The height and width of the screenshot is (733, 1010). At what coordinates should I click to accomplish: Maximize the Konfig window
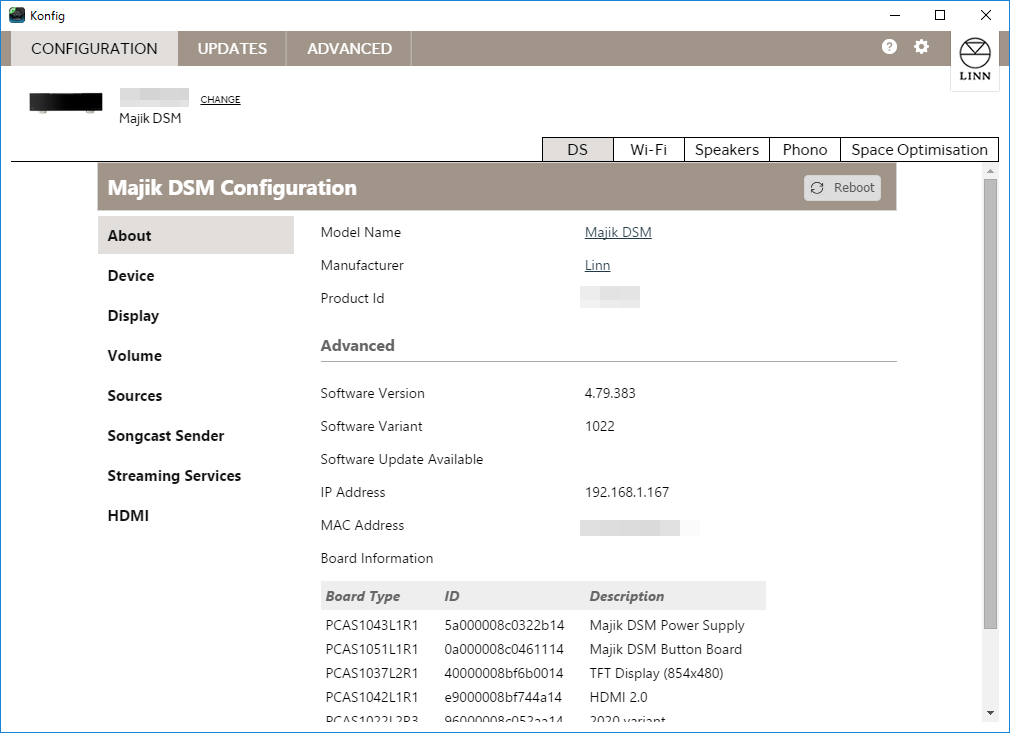click(x=940, y=15)
